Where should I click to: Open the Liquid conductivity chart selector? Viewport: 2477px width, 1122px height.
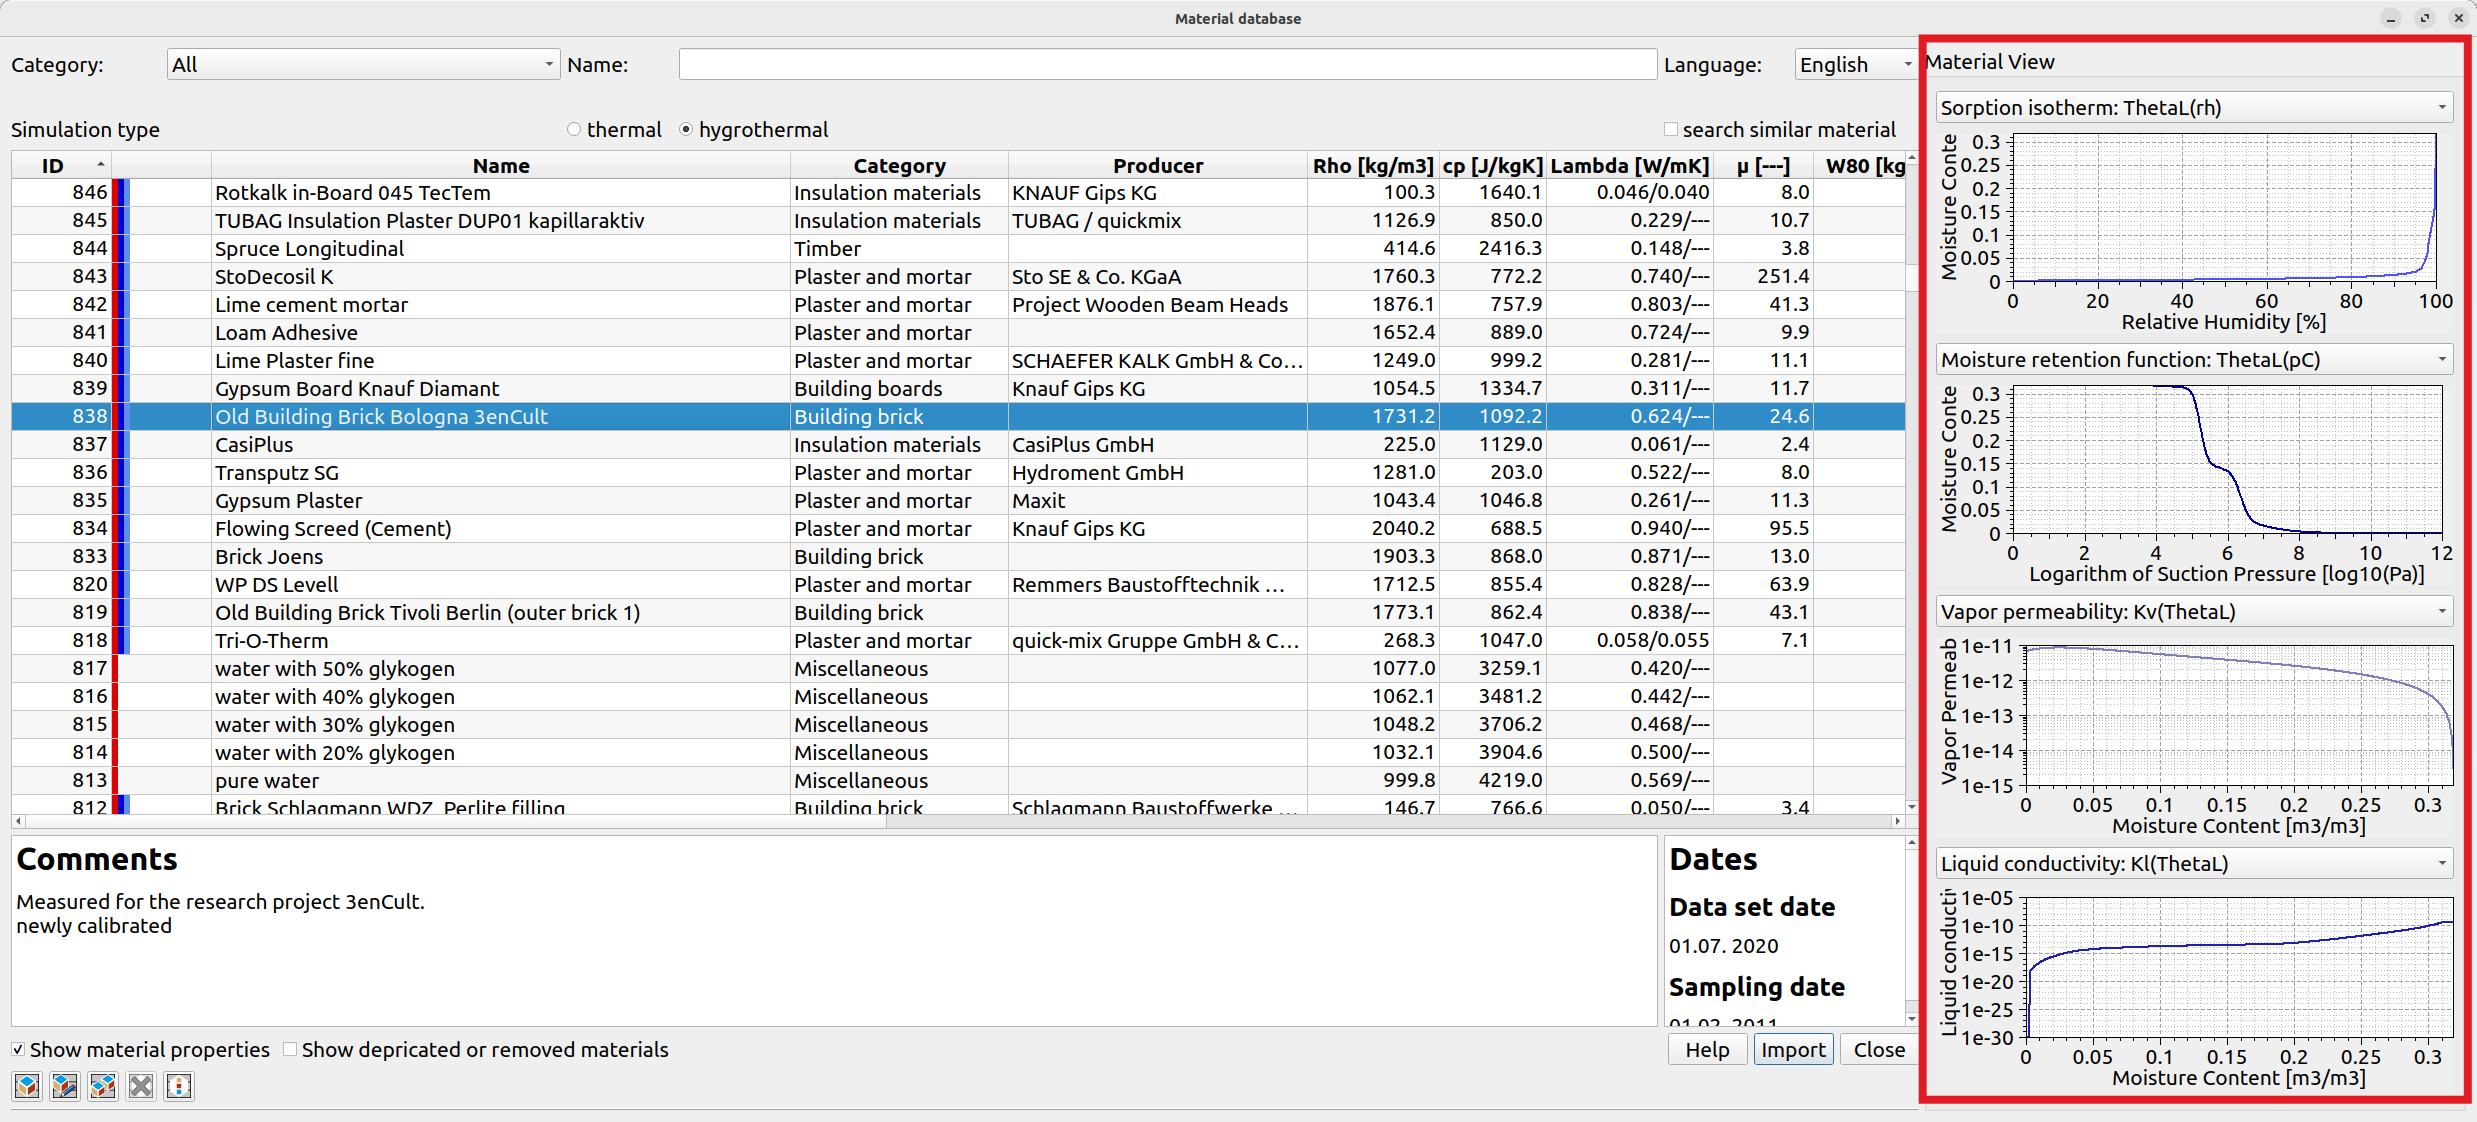2194,863
